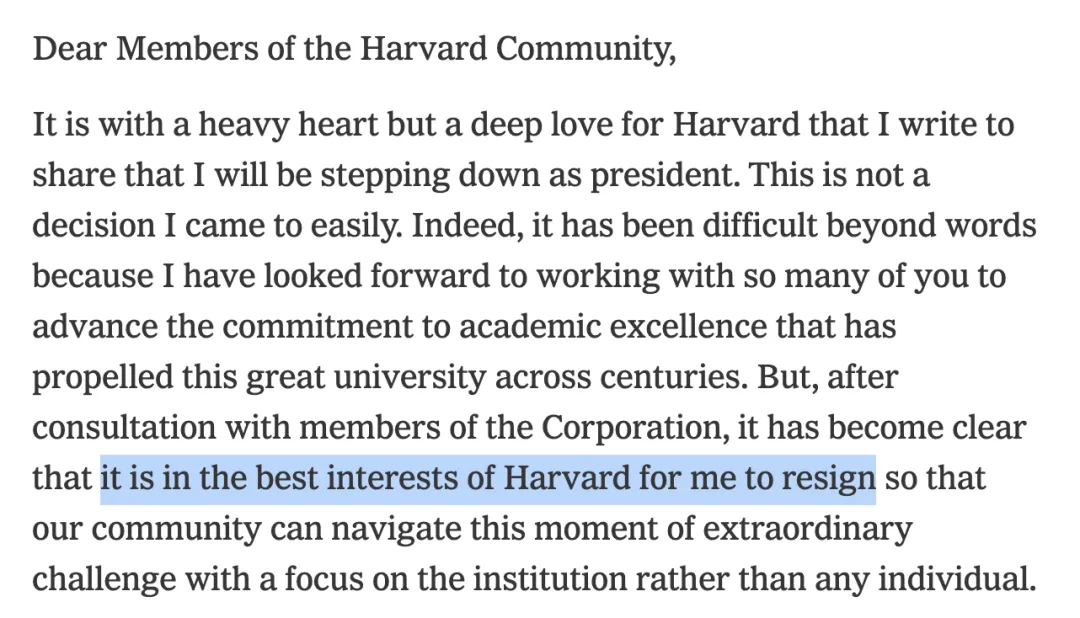Click the word 'extraordinary'
Image resolution: width=1080 pixels, height=618 pixels.
(800, 527)
